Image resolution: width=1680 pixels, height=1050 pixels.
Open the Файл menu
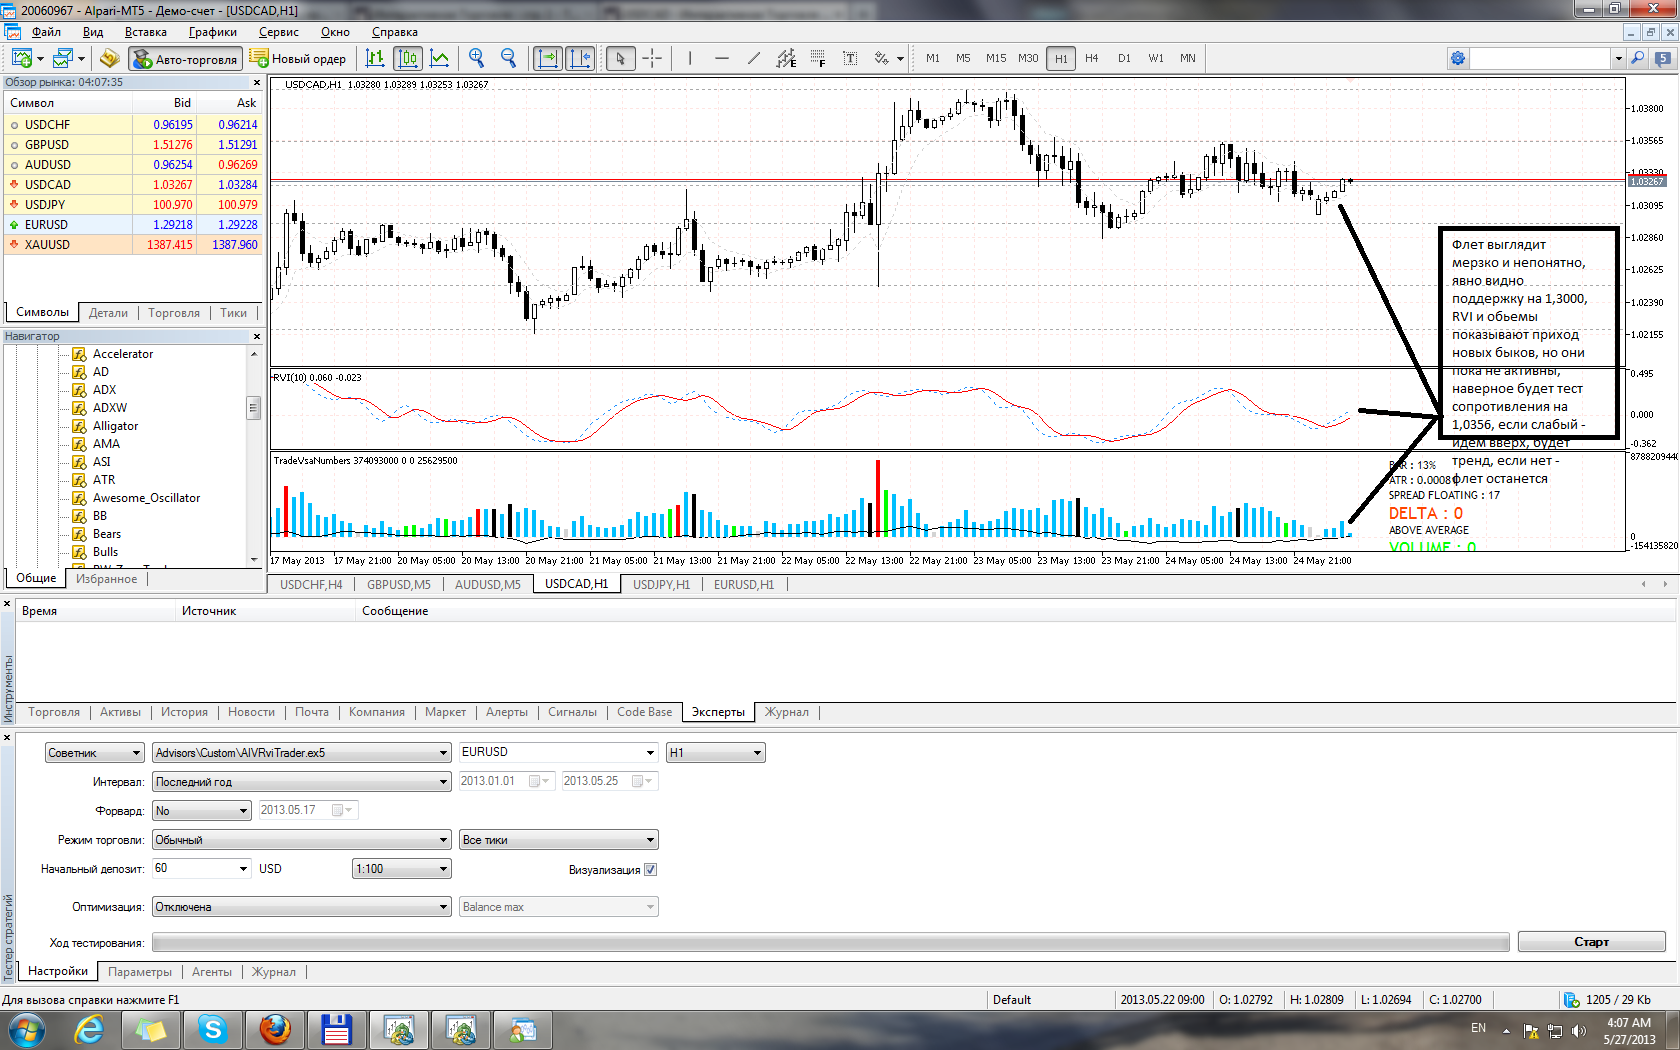[46, 32]
